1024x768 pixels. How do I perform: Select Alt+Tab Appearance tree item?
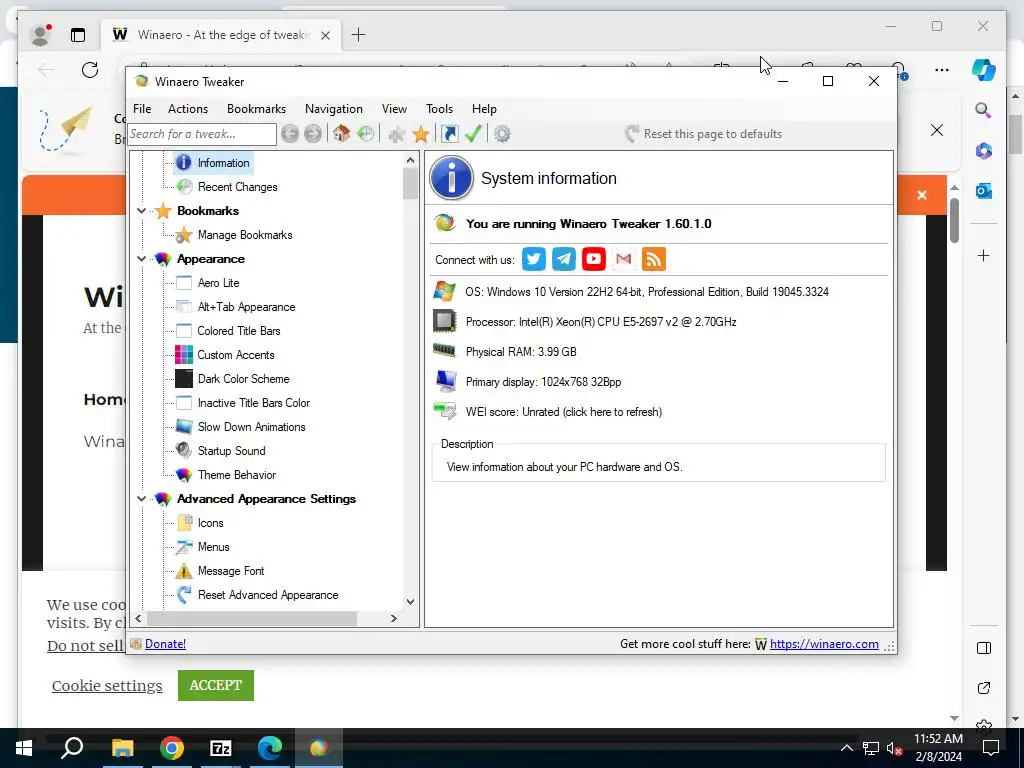click(246, 307)
